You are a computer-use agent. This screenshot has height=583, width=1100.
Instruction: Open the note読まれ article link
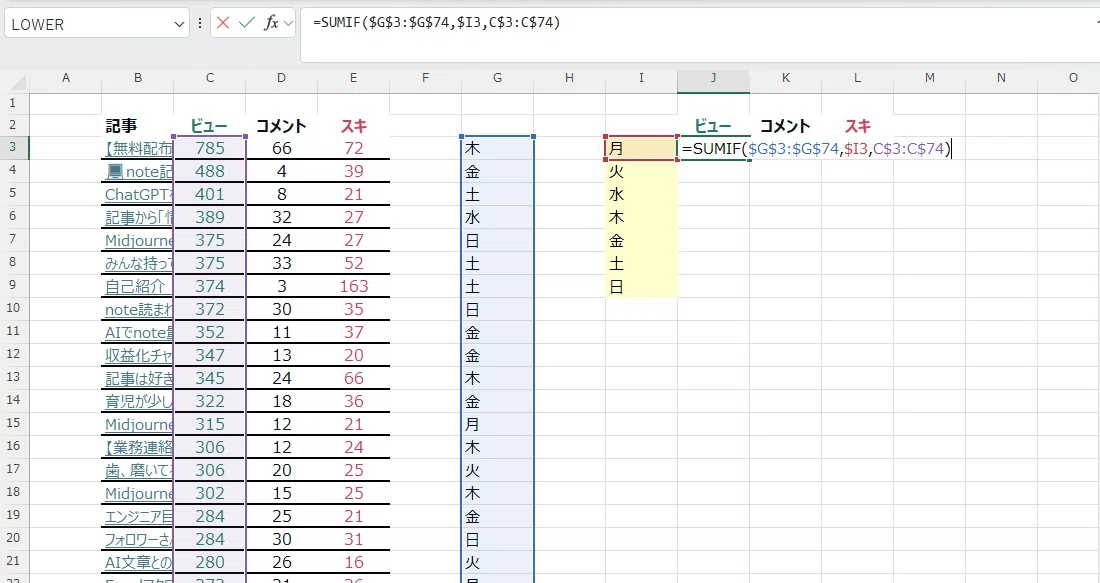(x=138, y=309)
